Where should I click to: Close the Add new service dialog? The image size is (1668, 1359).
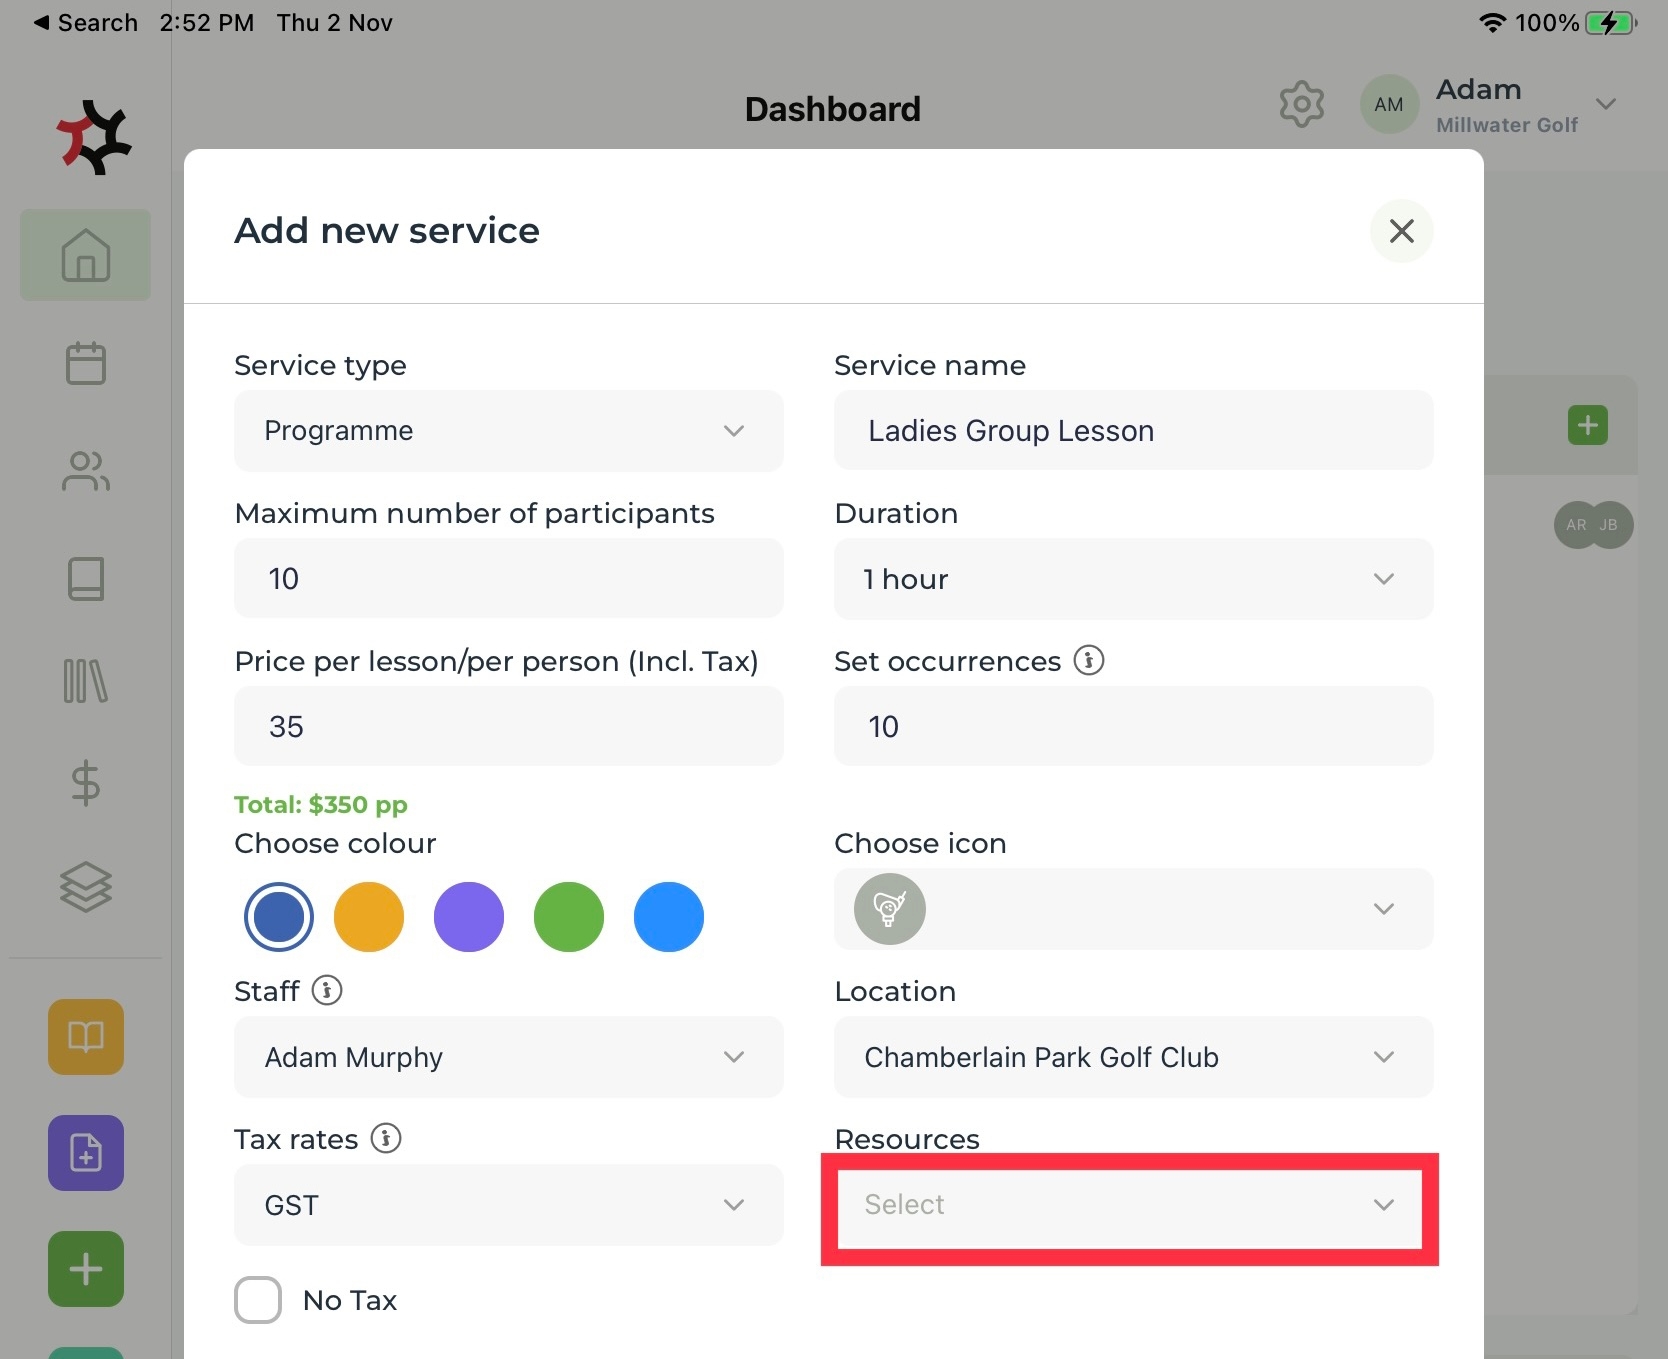click(x=1401, y=231)
